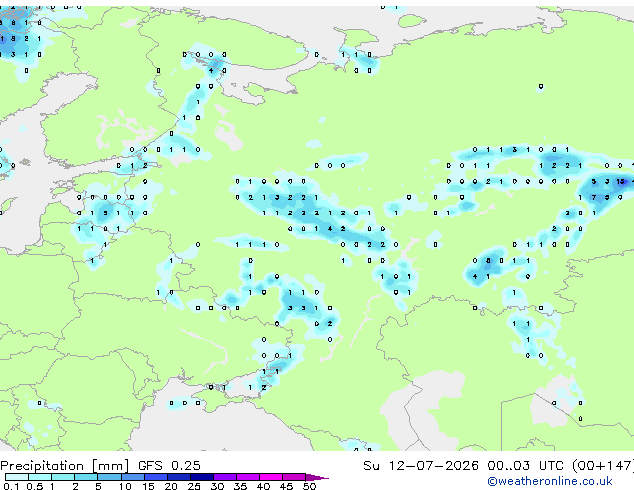Click the 5–10 mm legend color

point(109,477)
